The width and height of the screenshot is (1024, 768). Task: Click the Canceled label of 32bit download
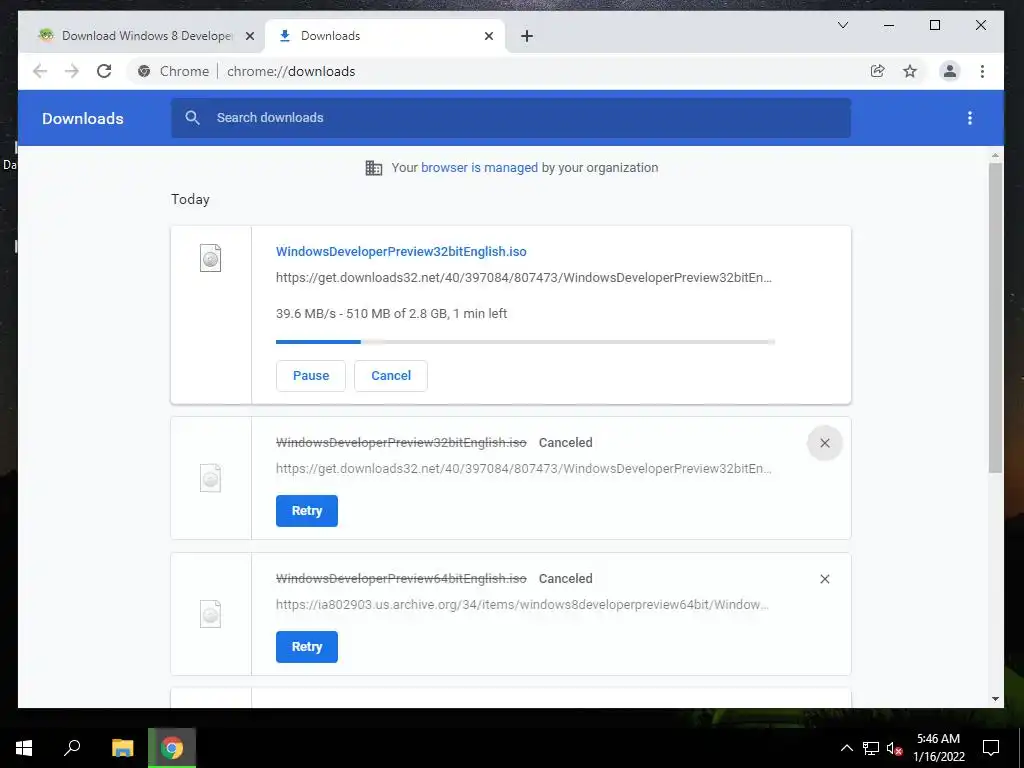566,443
